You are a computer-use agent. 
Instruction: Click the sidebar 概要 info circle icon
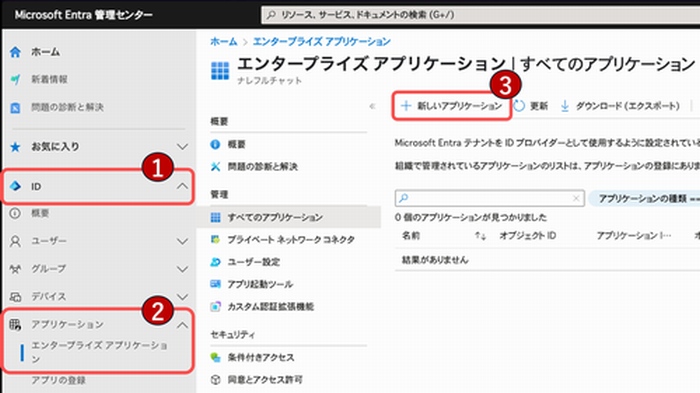(x=15, y=213)
